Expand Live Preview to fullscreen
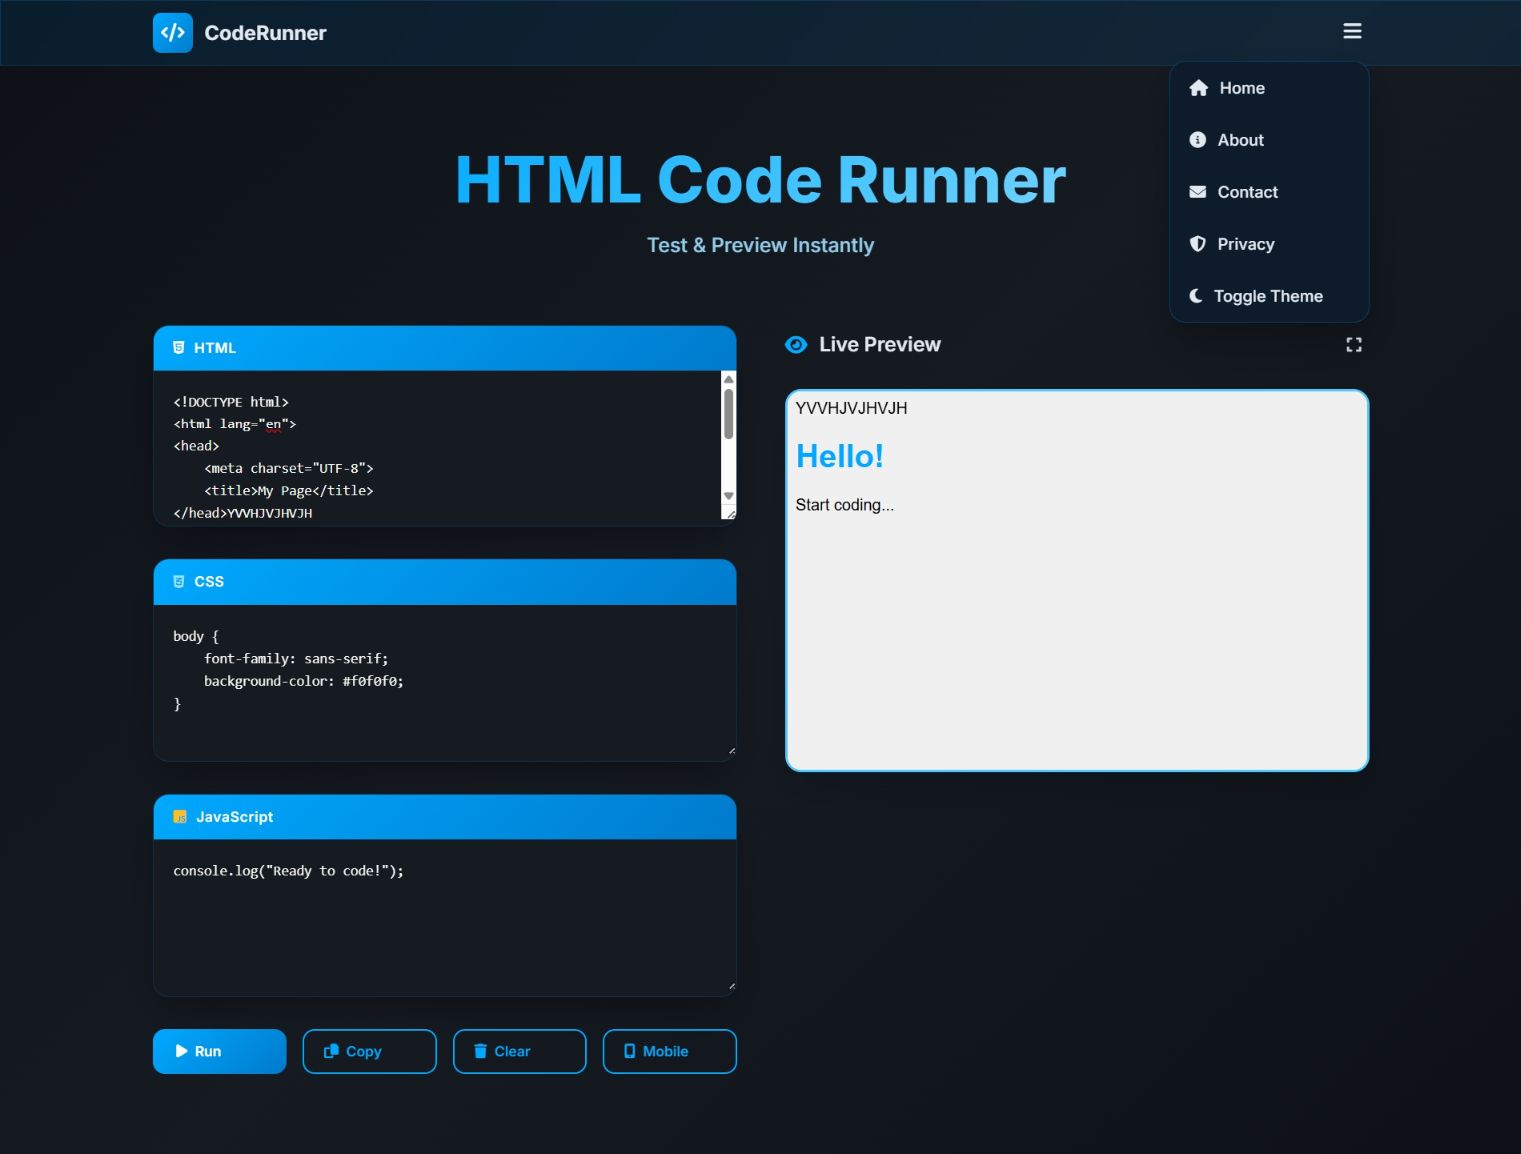The width and height of the screenshot is (1521, 1154). click(x=1353, y=345)
